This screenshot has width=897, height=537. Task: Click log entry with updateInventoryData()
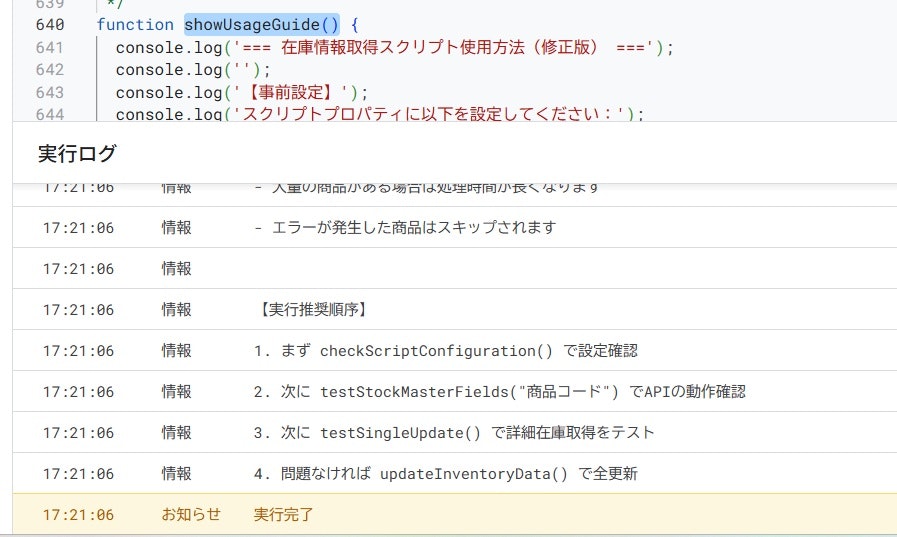tap(446, 474)
